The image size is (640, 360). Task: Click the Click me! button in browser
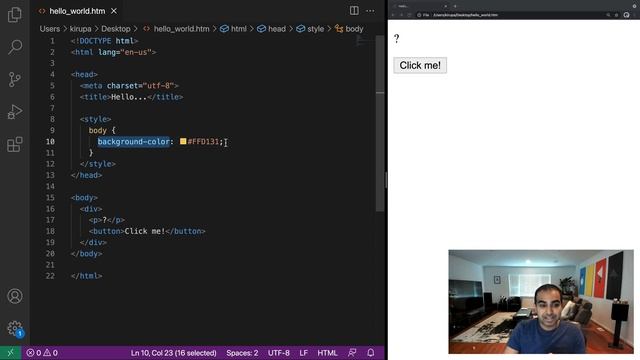(420, 65)
